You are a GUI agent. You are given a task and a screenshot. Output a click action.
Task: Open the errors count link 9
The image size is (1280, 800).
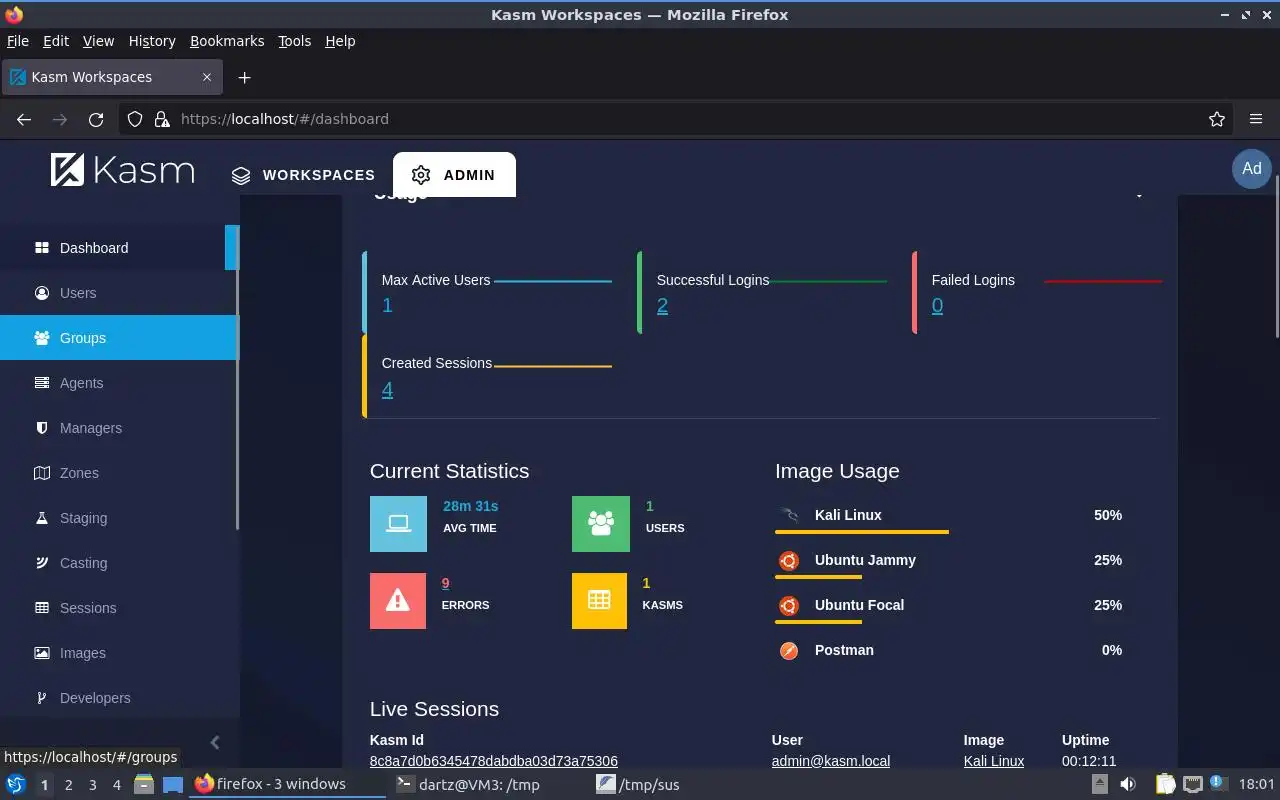445,583
